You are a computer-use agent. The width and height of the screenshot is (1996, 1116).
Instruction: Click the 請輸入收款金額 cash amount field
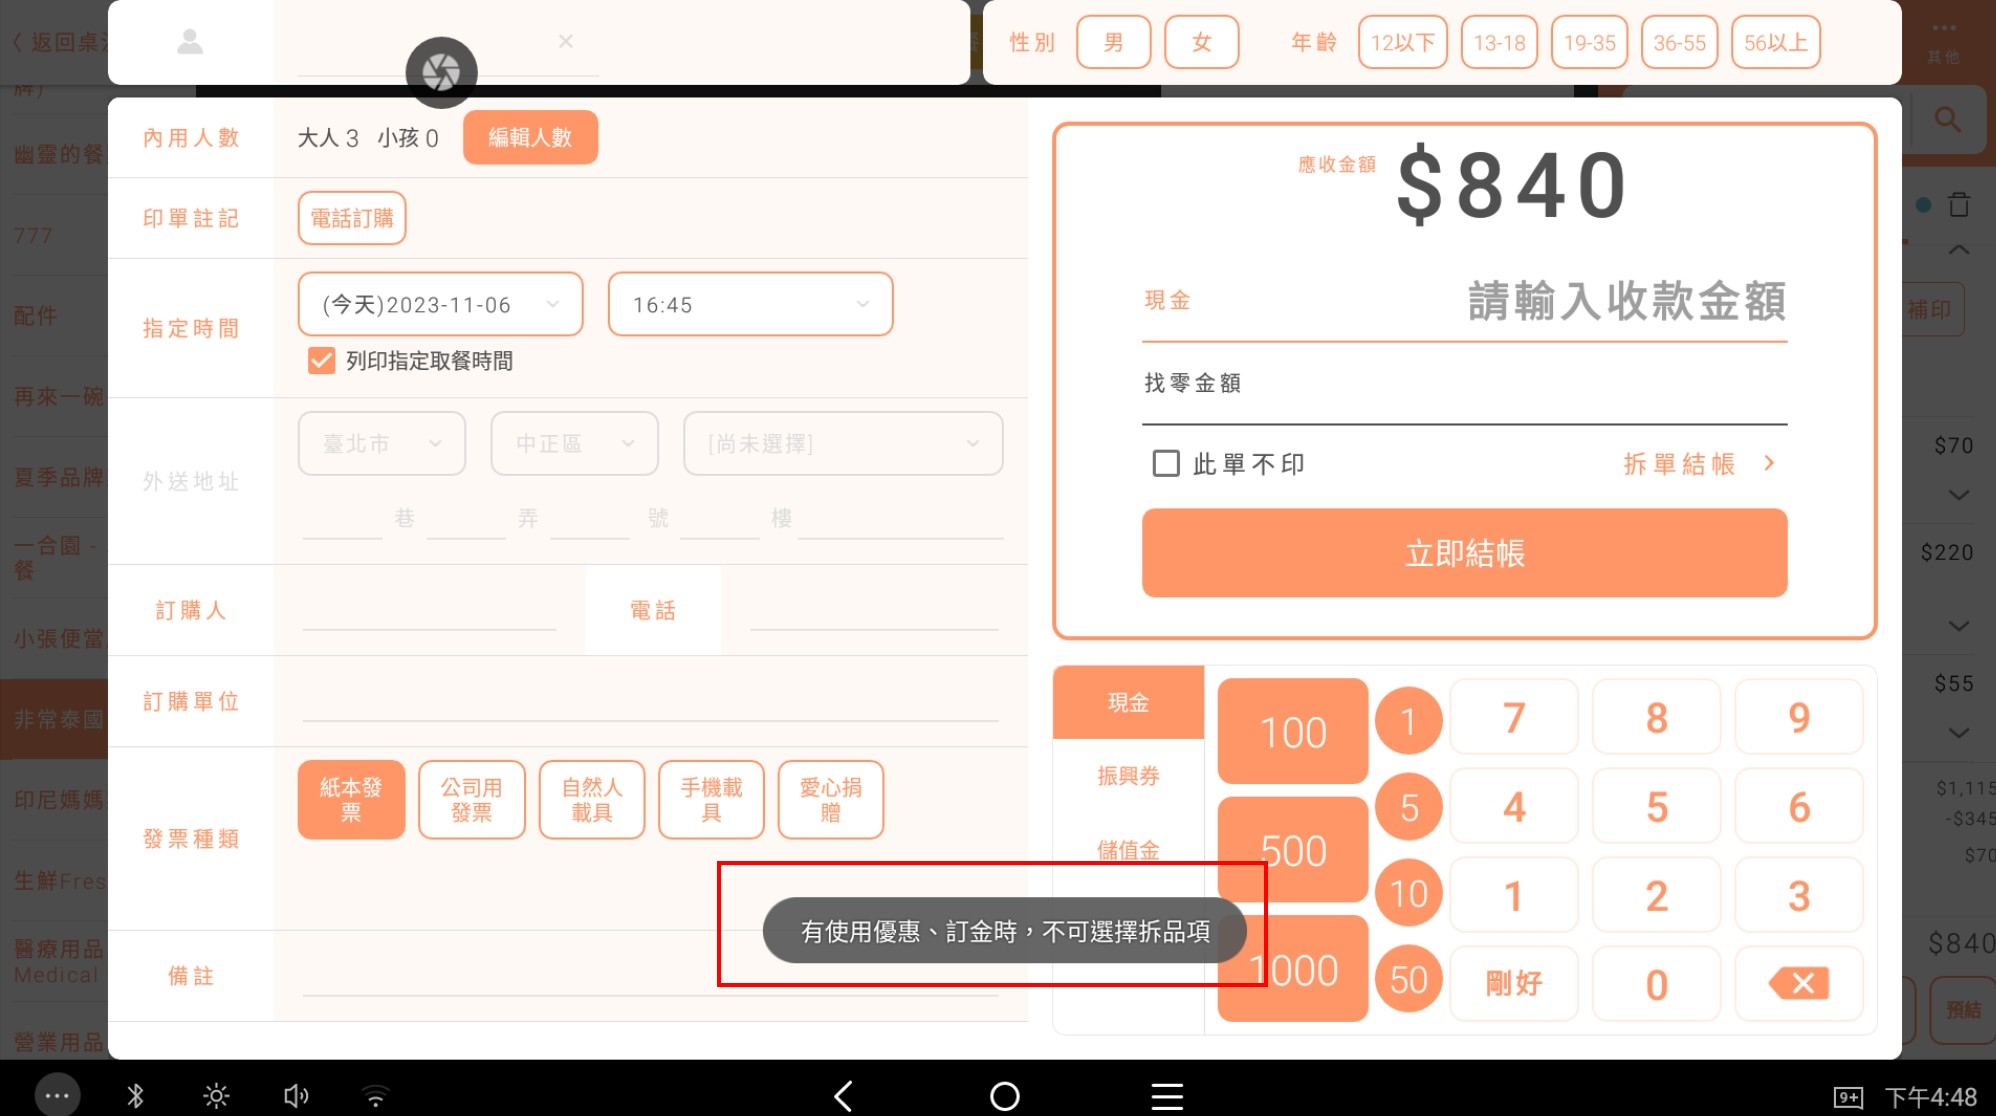(x=1625, y=301)
